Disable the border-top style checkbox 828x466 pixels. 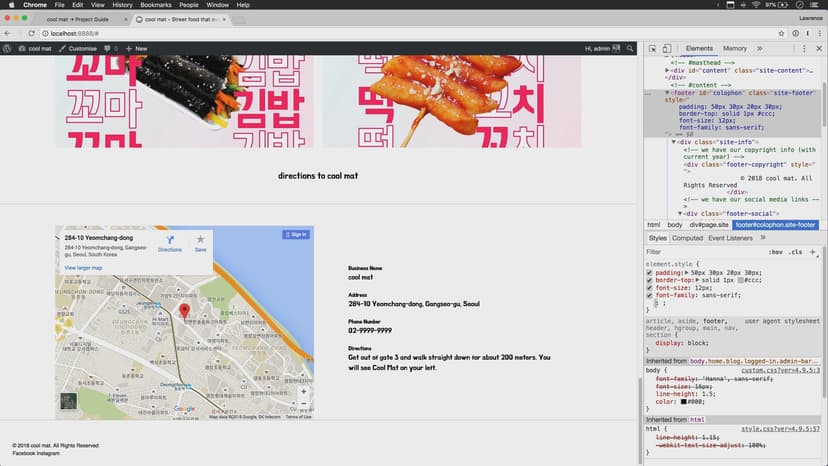coord(649,279)
